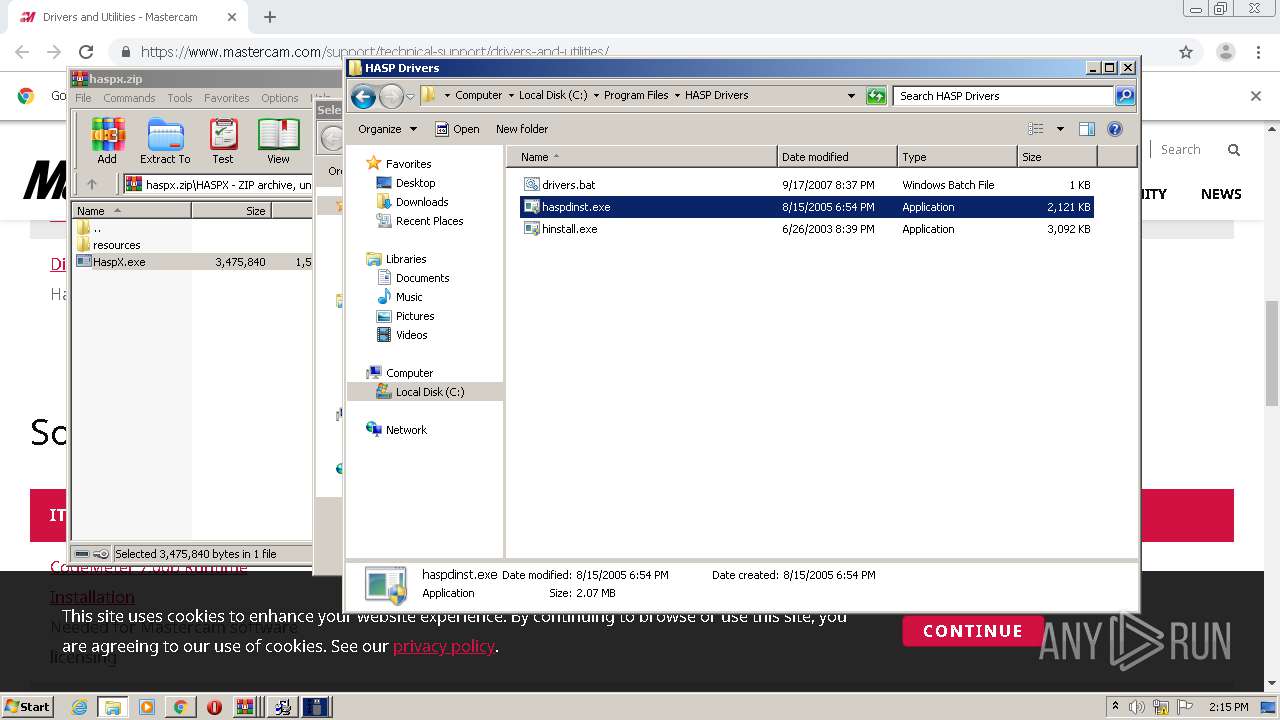Click Internet Explorer taskbar icon
1280x720 pixels.
(x=79, y=707)
